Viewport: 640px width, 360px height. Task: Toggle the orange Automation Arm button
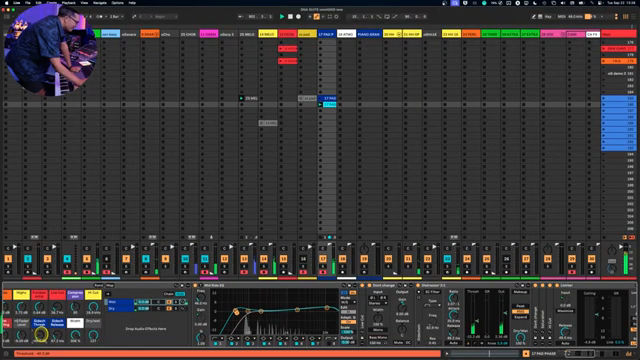pos(316,17)
